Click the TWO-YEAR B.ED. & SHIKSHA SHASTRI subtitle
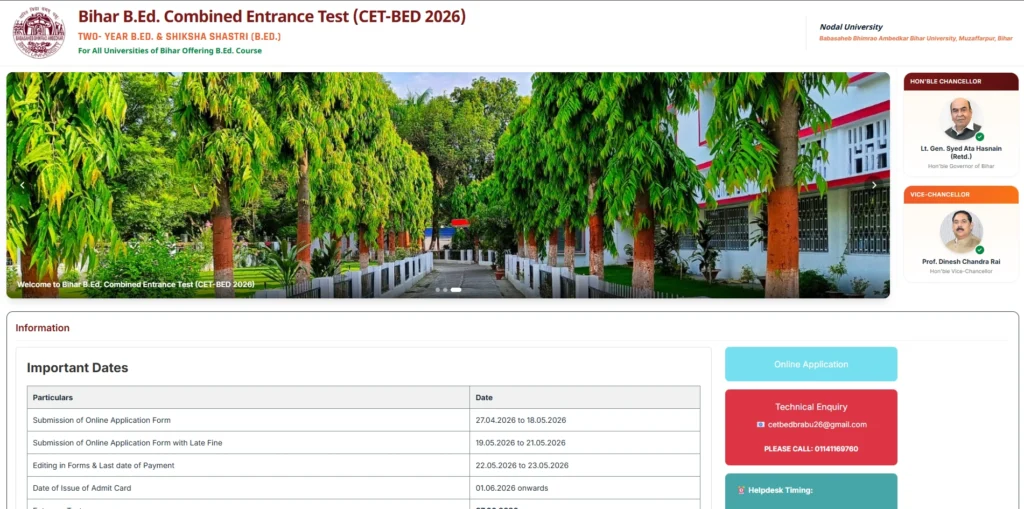This screenshot has height=509, width=1024. [x=180, y=37]
